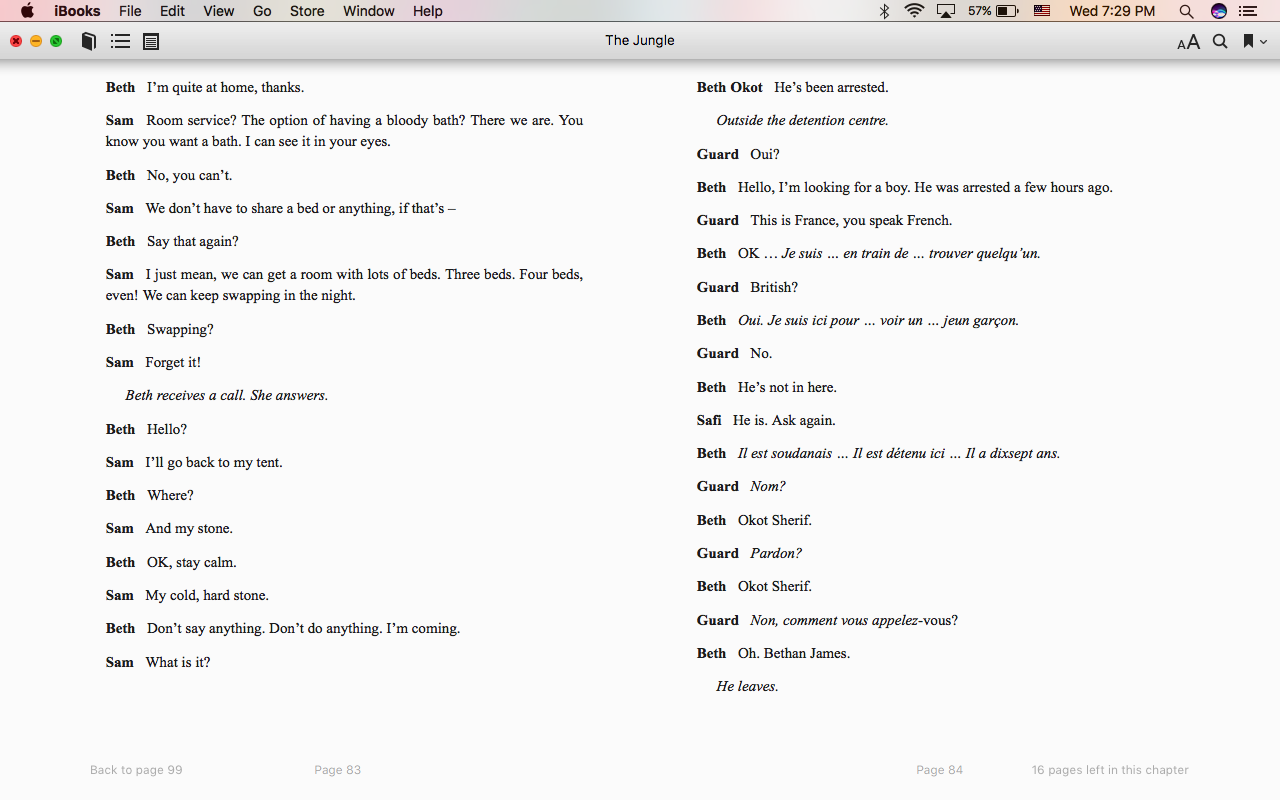
Task: Click the line 'Forget it!'
Action: click(173, 363)
